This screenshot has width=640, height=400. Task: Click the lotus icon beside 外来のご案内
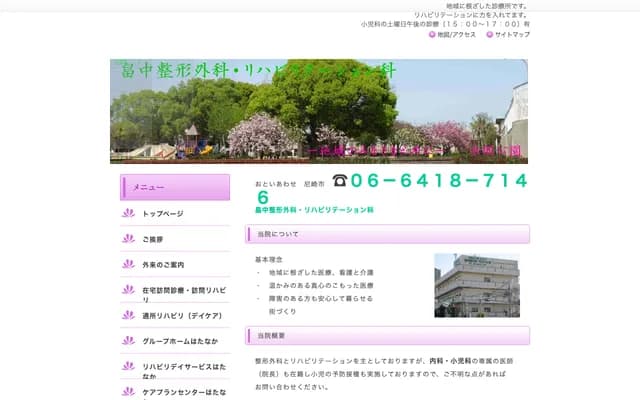(128, 264)
